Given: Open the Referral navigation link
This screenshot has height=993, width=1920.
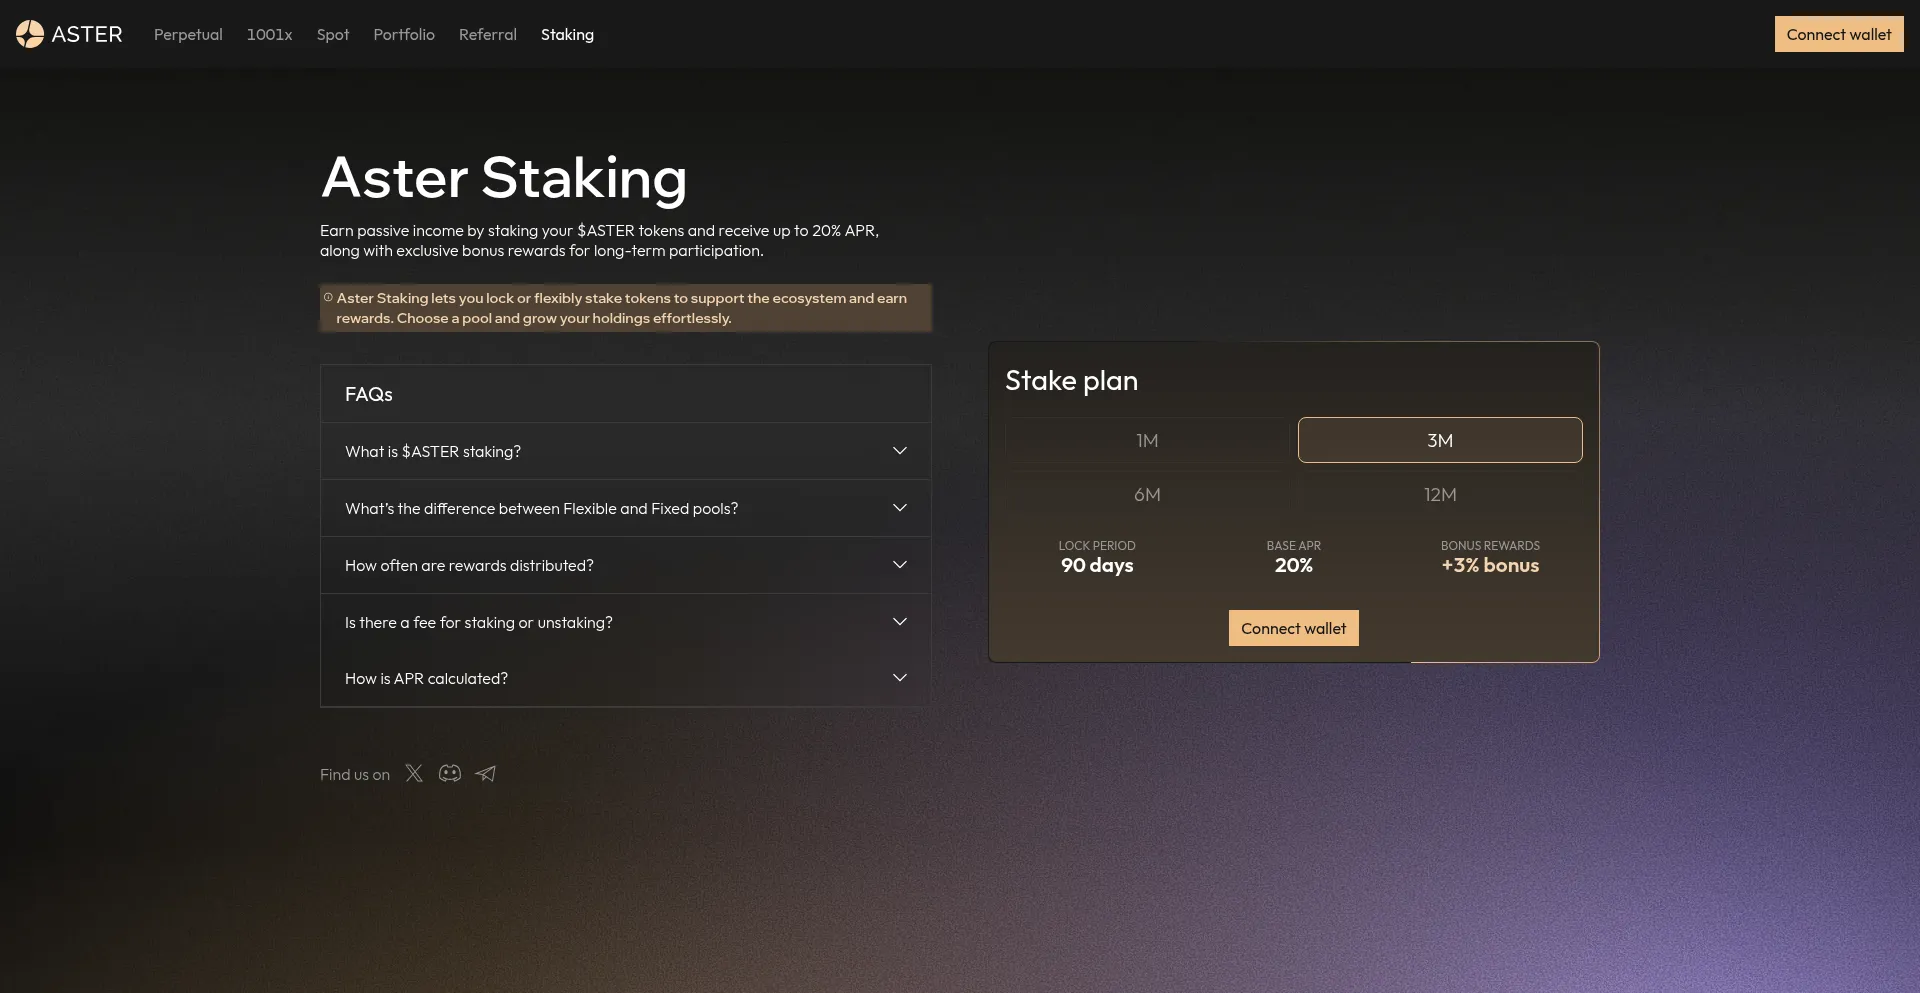Looking at the screenshot, I should point(488,35).
